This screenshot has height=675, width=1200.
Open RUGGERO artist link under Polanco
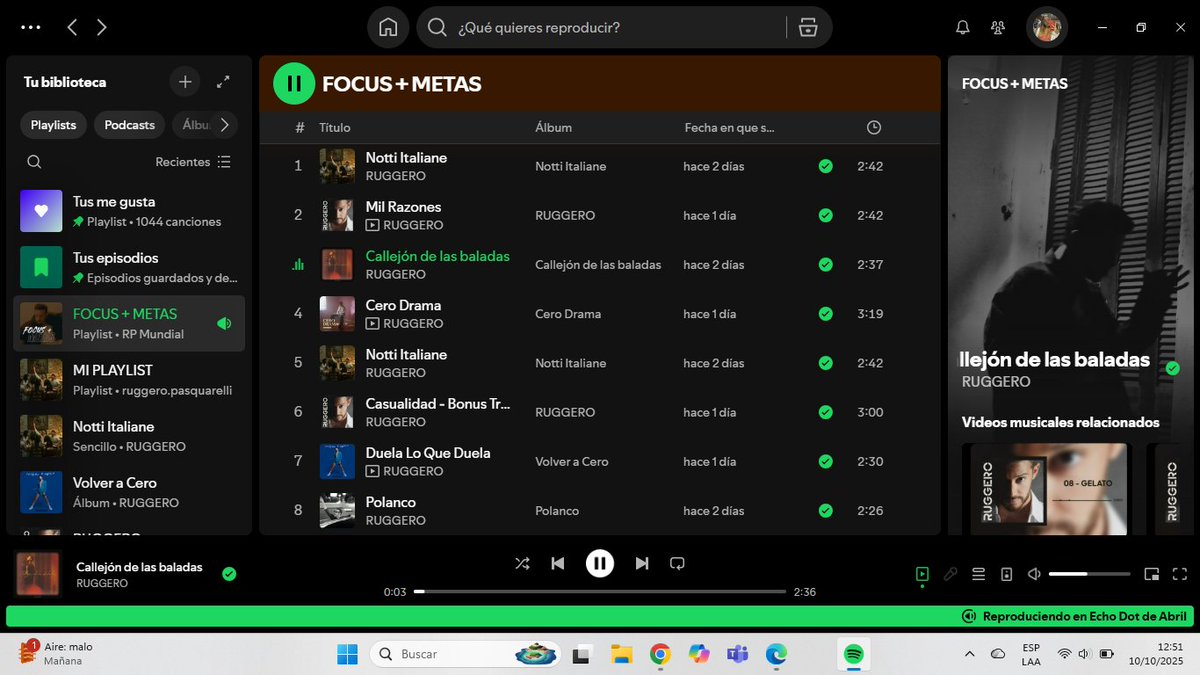click(396, 520)
